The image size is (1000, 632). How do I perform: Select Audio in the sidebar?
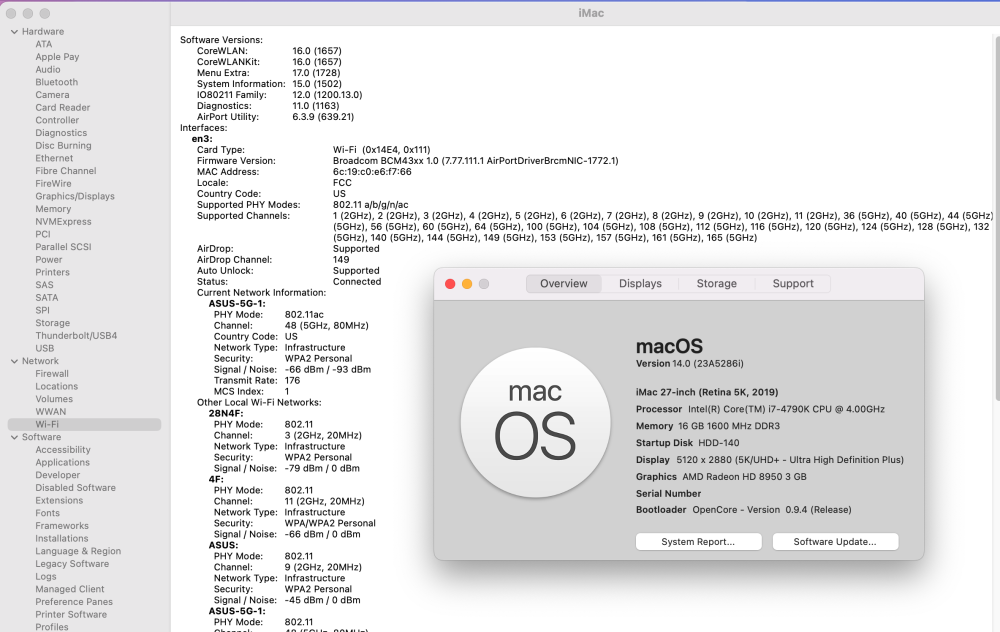48,70
